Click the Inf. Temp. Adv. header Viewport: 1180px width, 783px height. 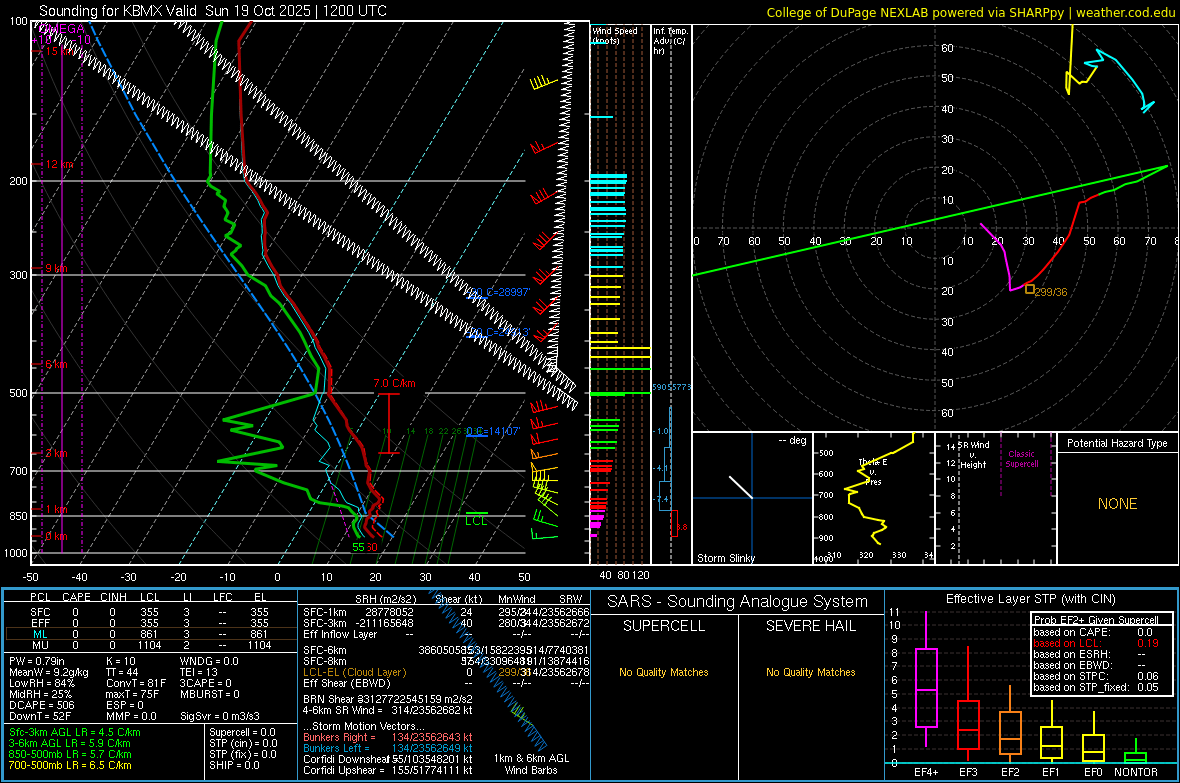(x=670, y=41)
